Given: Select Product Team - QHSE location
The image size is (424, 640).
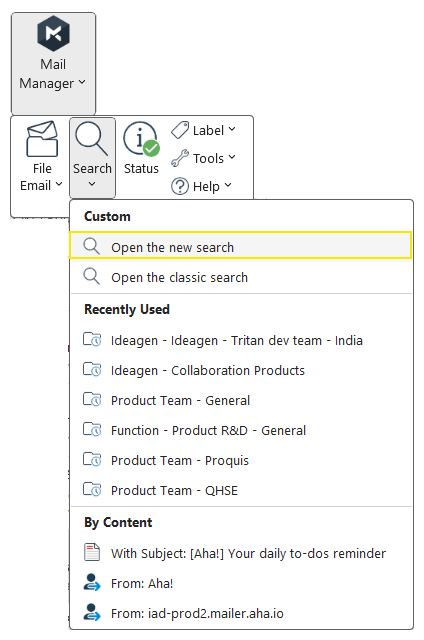Looking at the screenshot, I should (241, 490).
